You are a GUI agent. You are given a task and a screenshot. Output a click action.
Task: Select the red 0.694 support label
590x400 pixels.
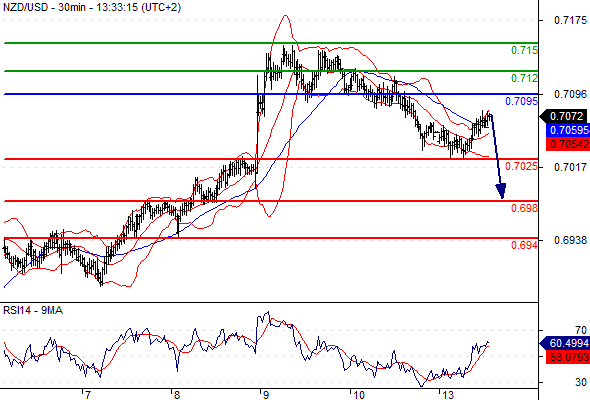pos(524,245)
